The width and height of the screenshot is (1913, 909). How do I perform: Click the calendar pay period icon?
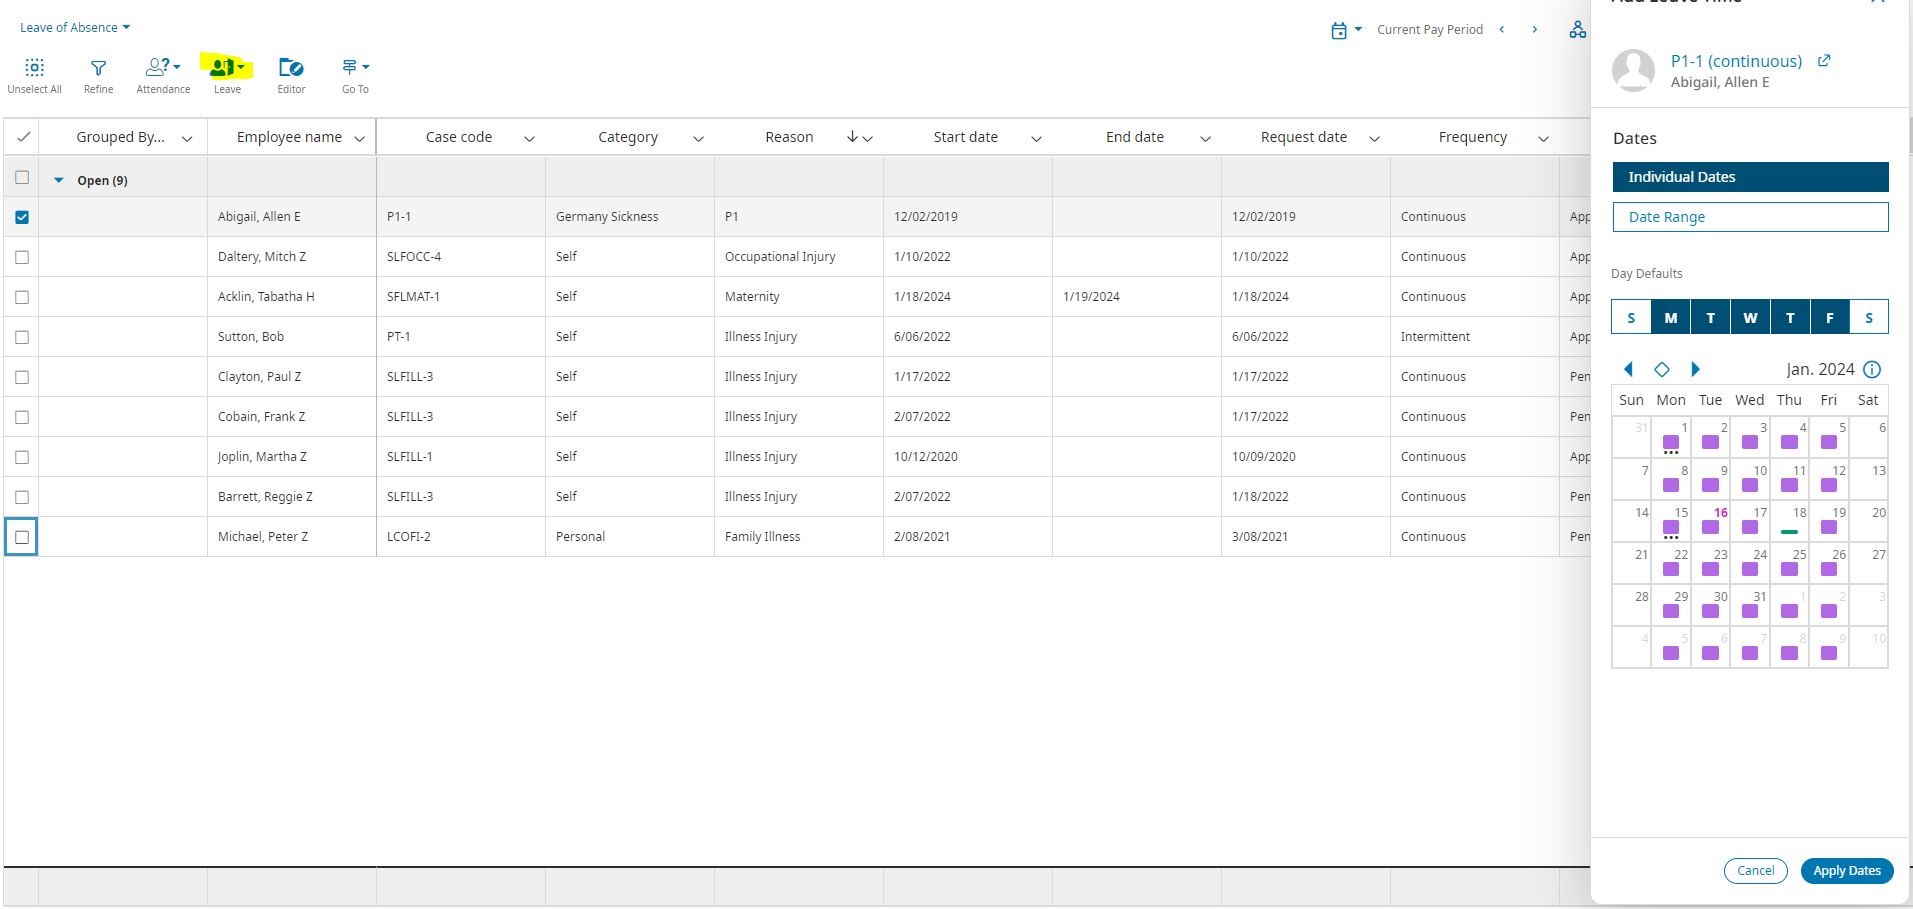click(1339, 30)
